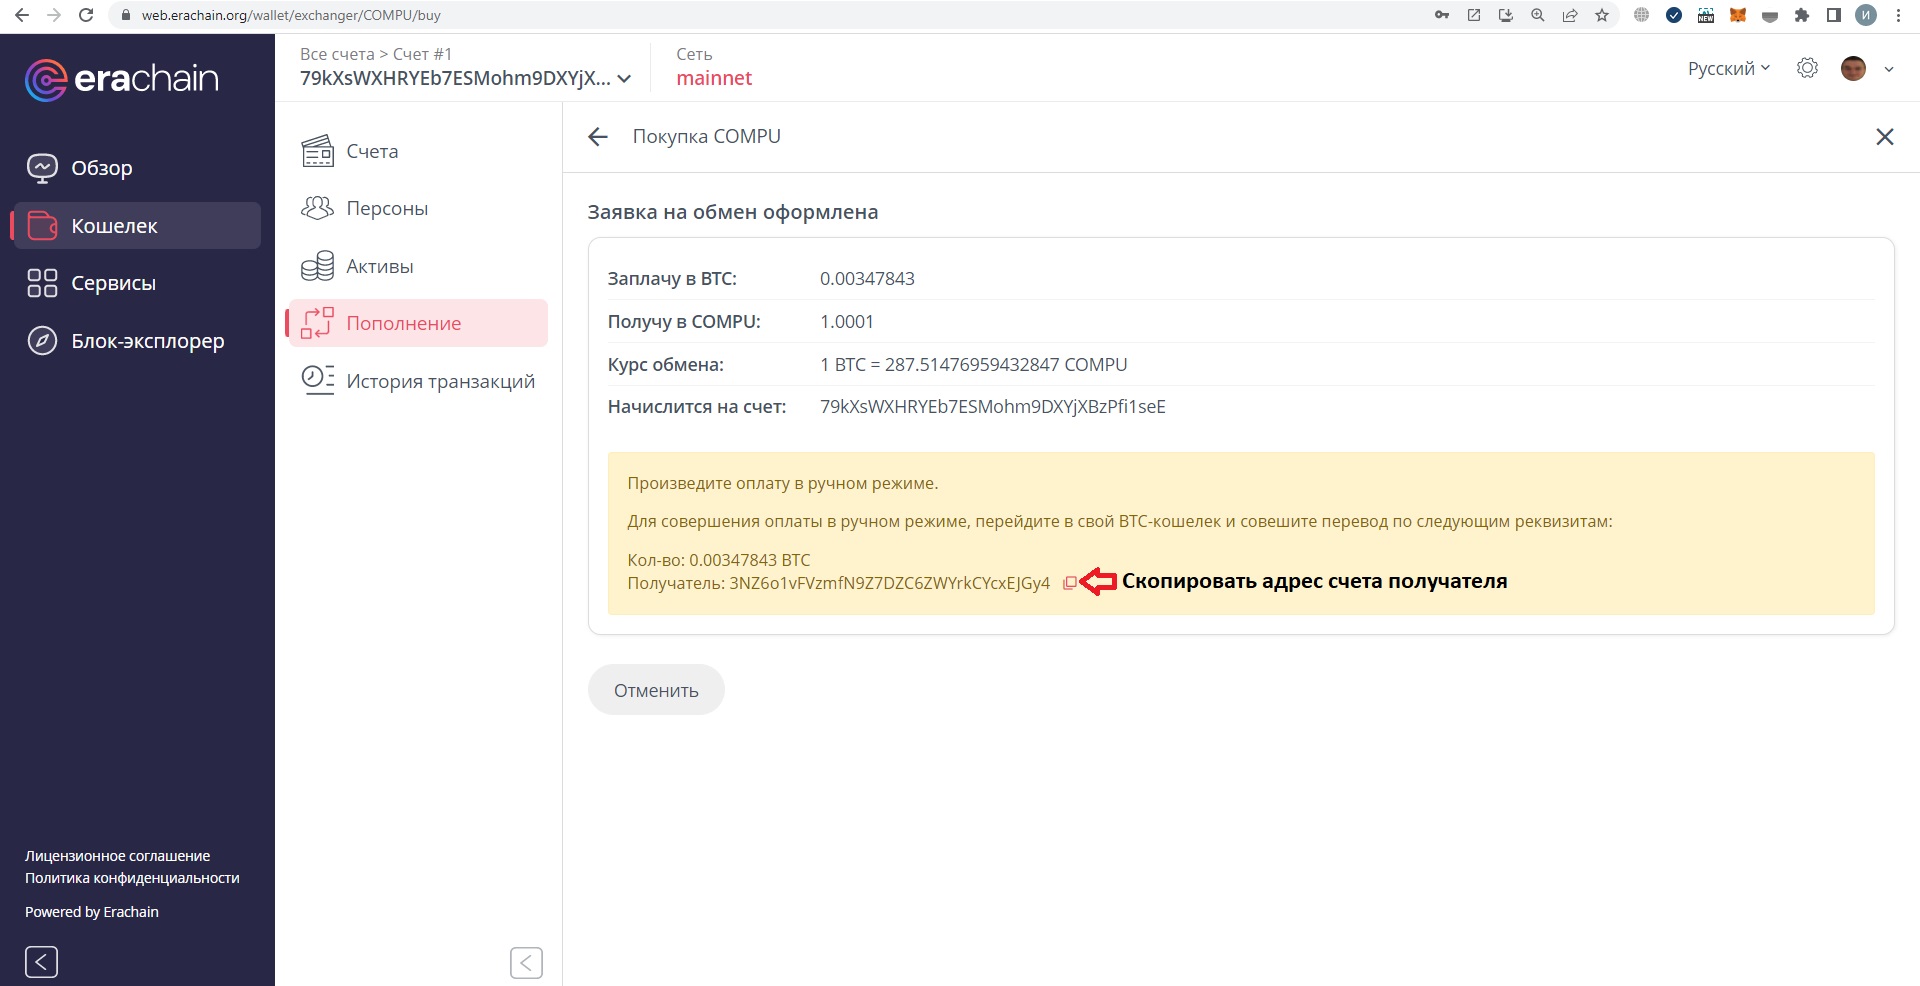Select История транзакций tab

pos(440,381)
